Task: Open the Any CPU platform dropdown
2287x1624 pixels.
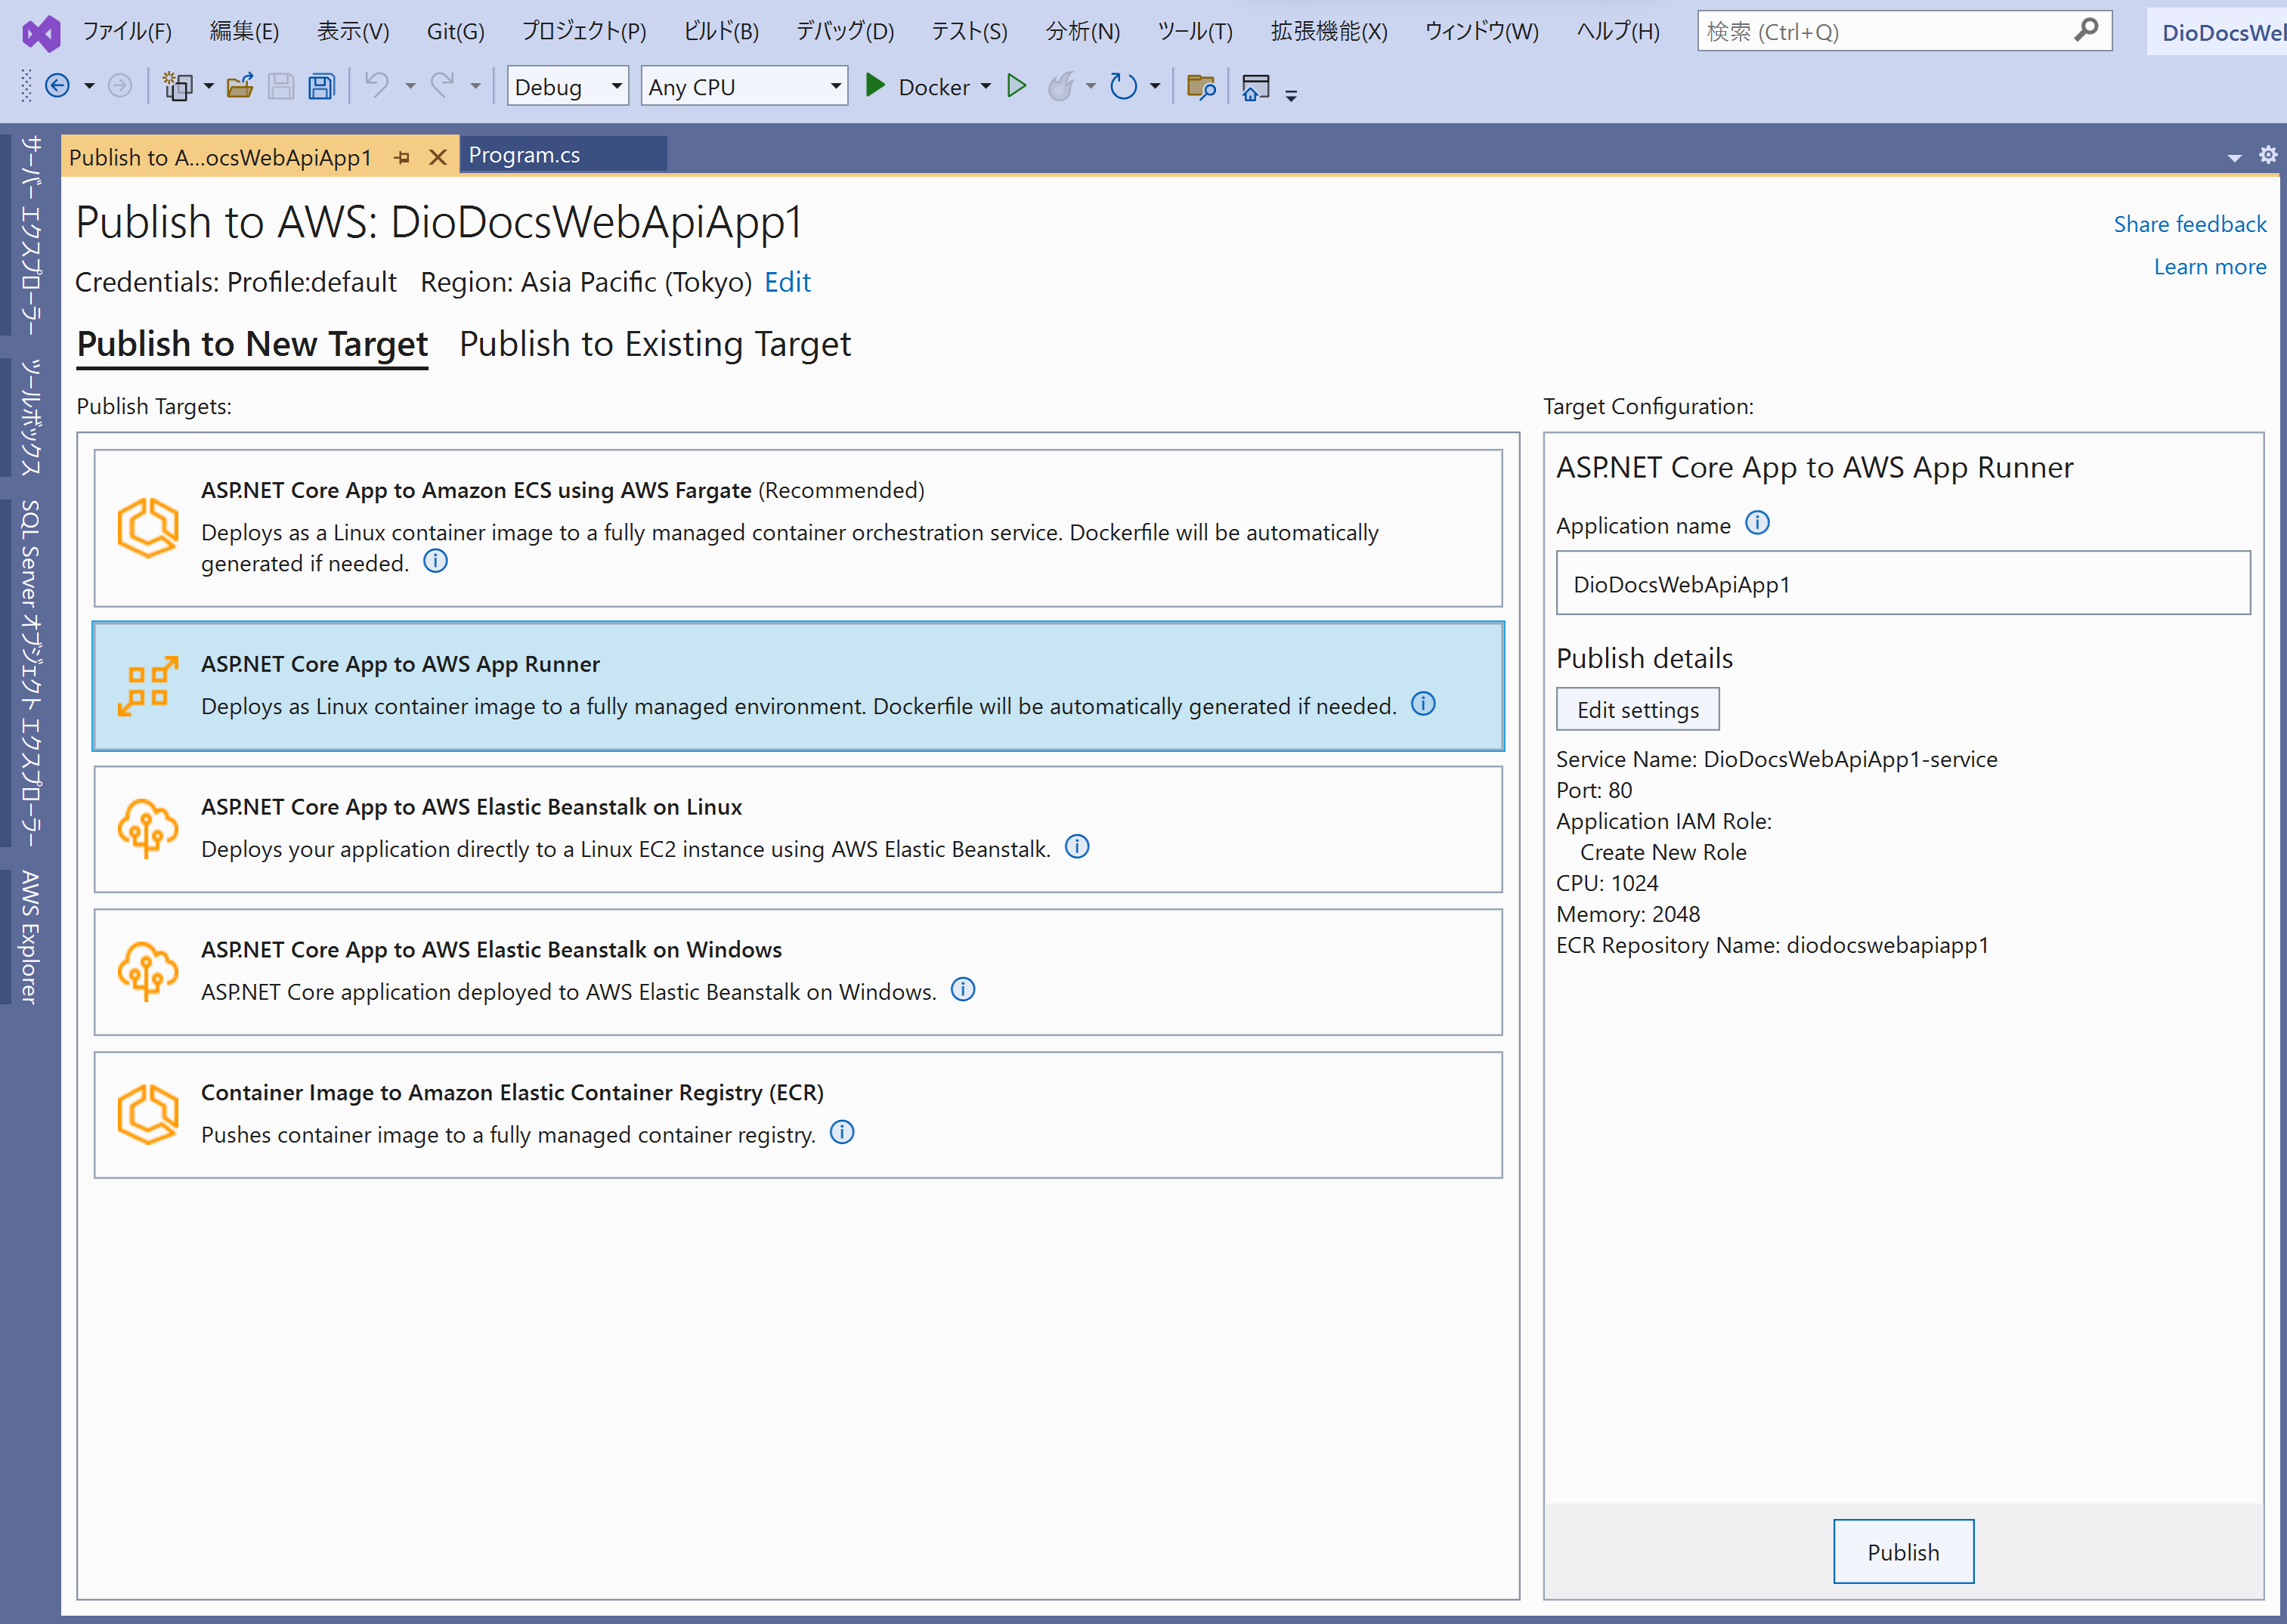Action: click(x=744, y=87)
